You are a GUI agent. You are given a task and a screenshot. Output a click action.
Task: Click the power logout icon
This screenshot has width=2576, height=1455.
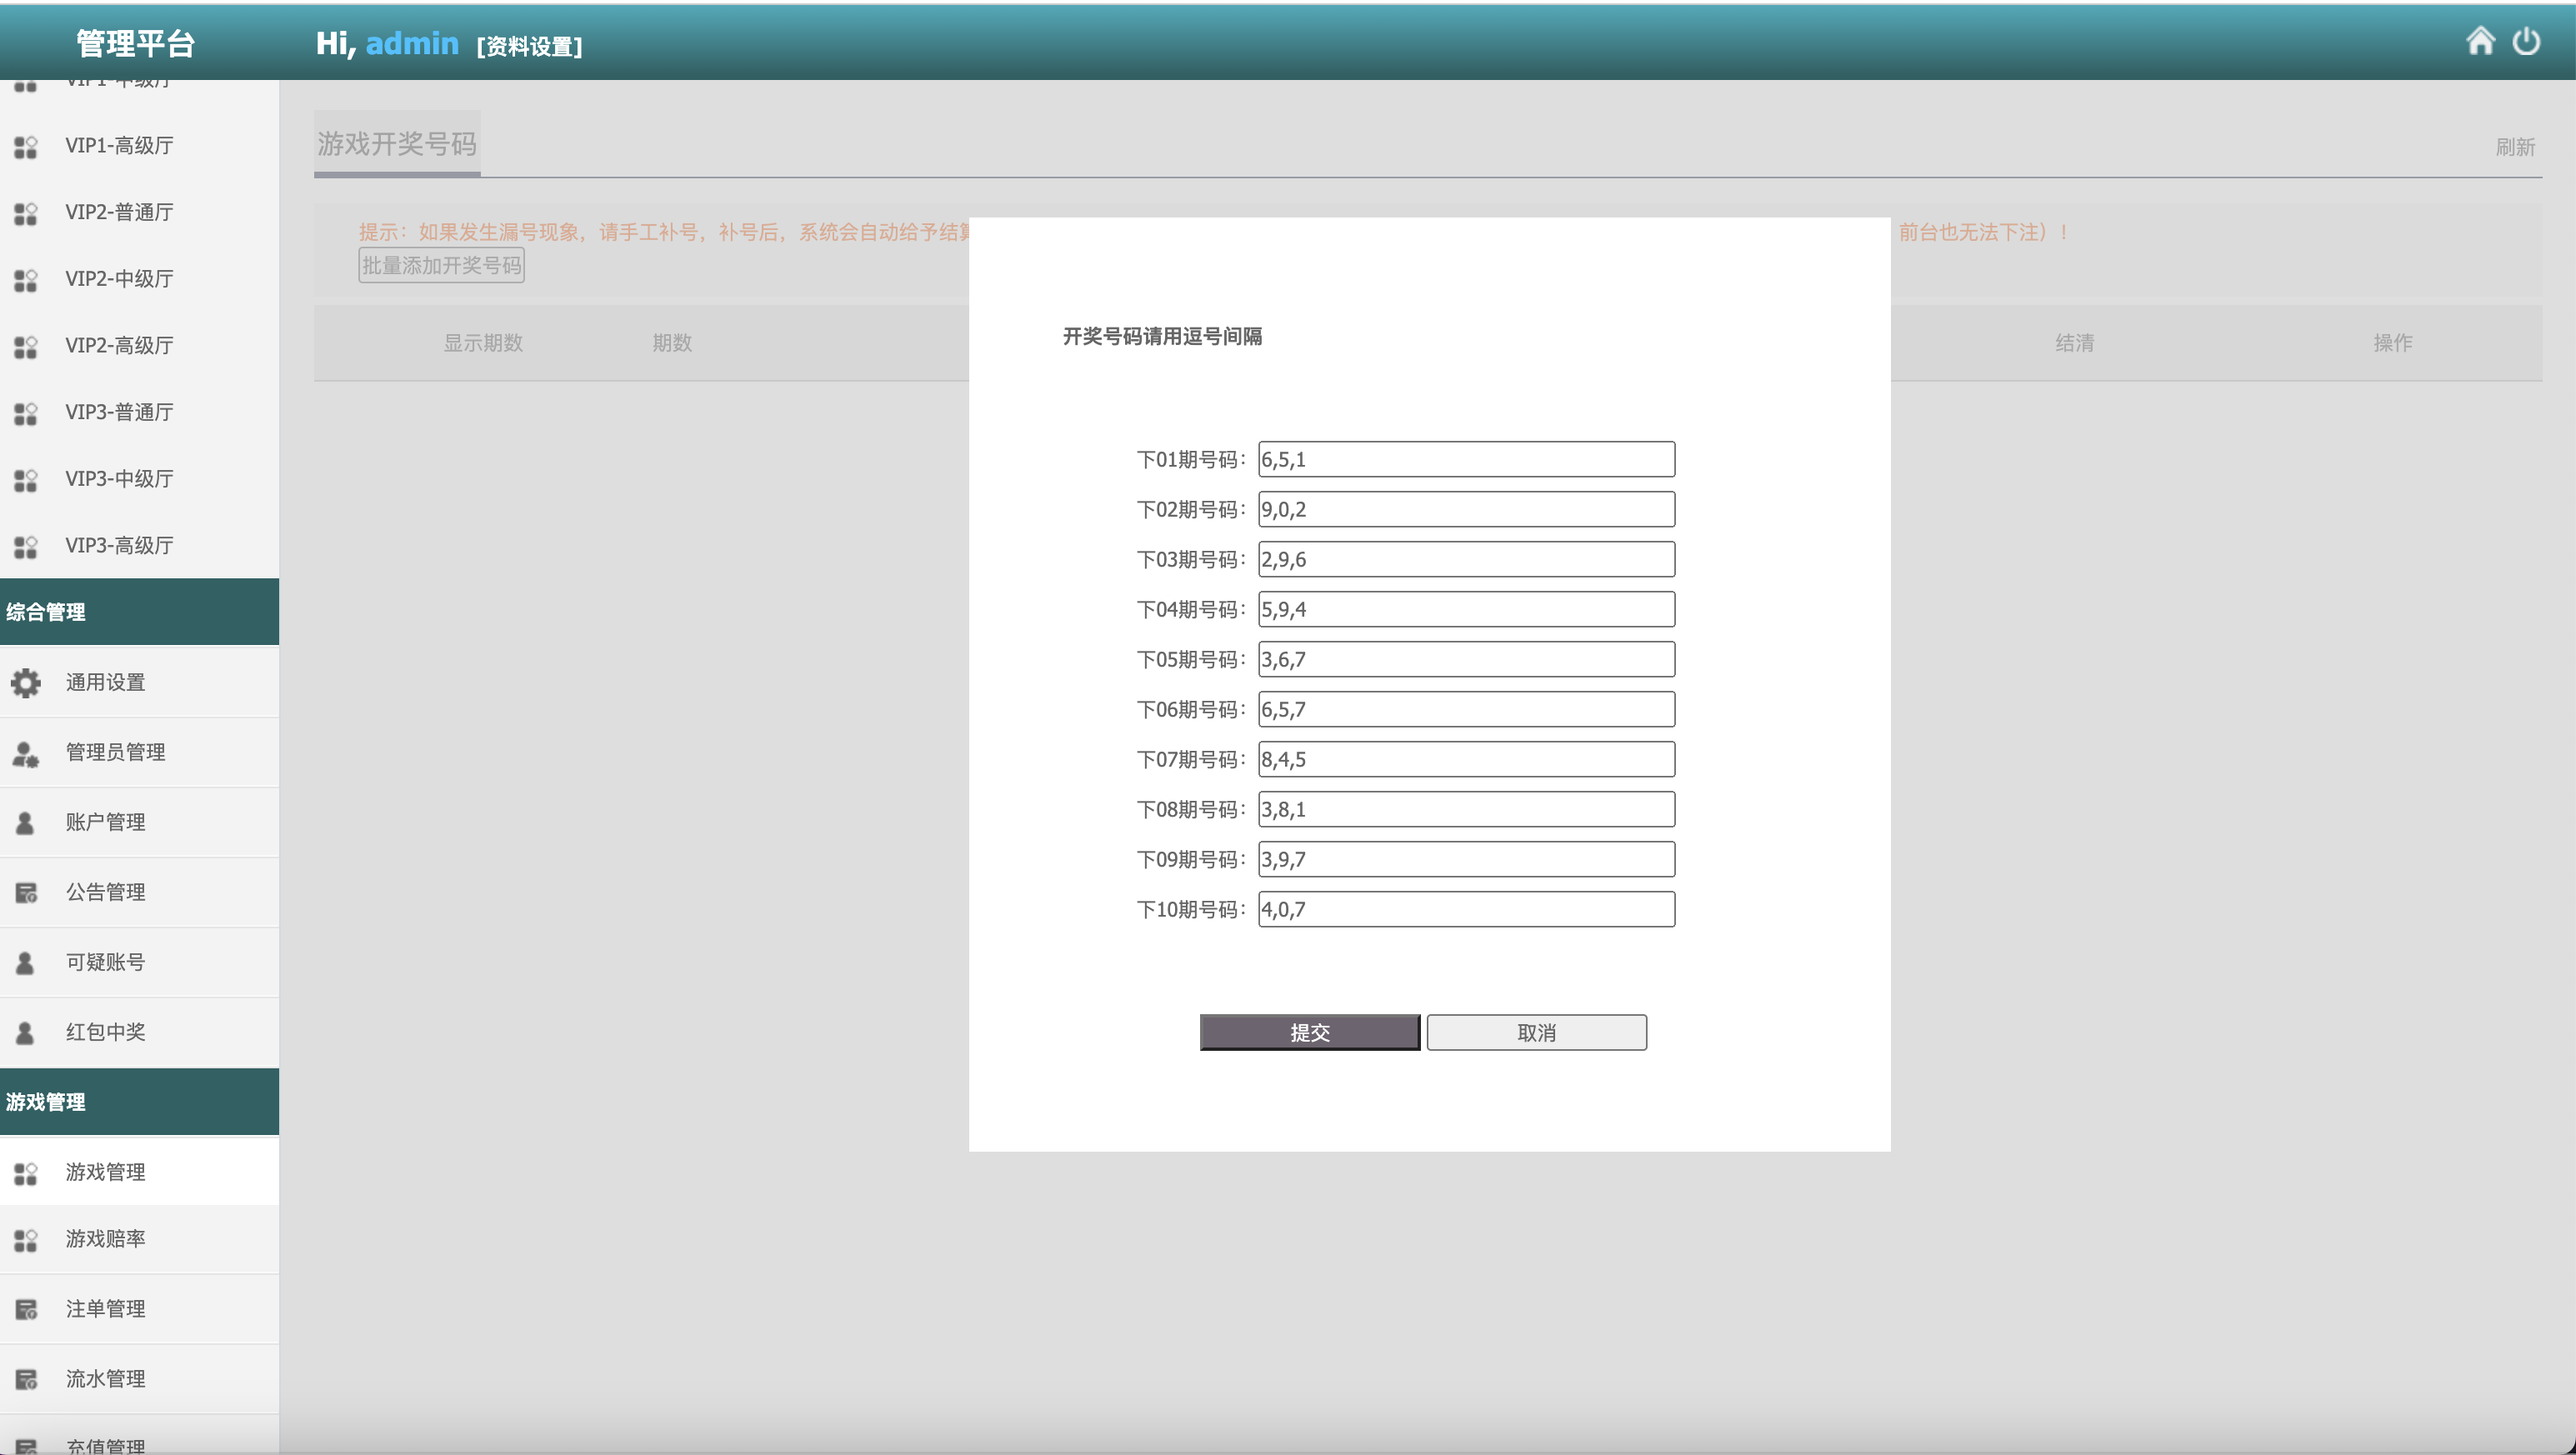2526,41
